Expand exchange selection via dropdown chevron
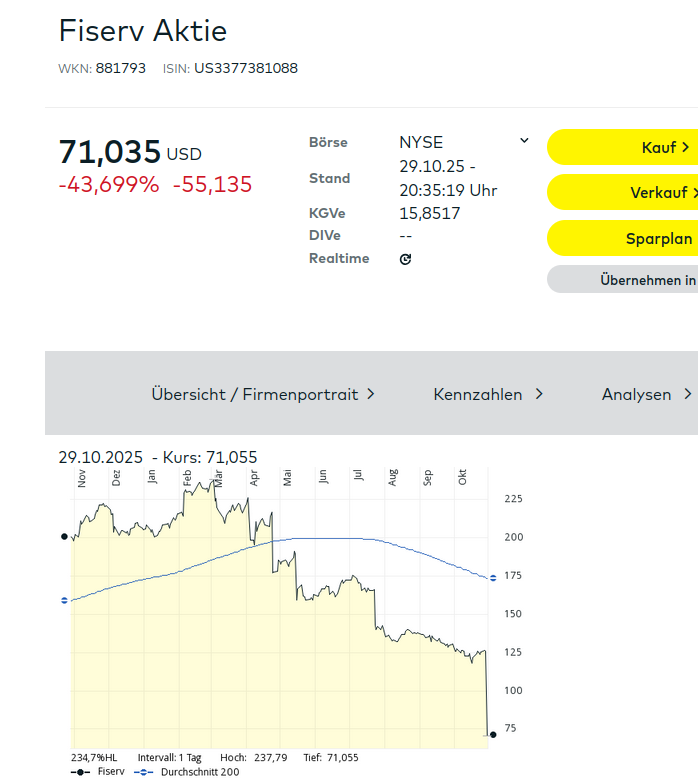 point(524,141)
